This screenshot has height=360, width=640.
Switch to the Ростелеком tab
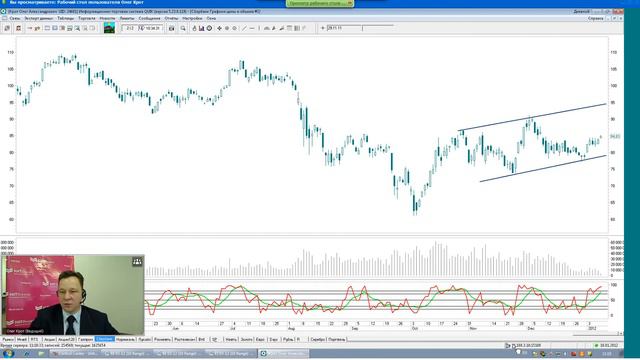click(184, 339)
